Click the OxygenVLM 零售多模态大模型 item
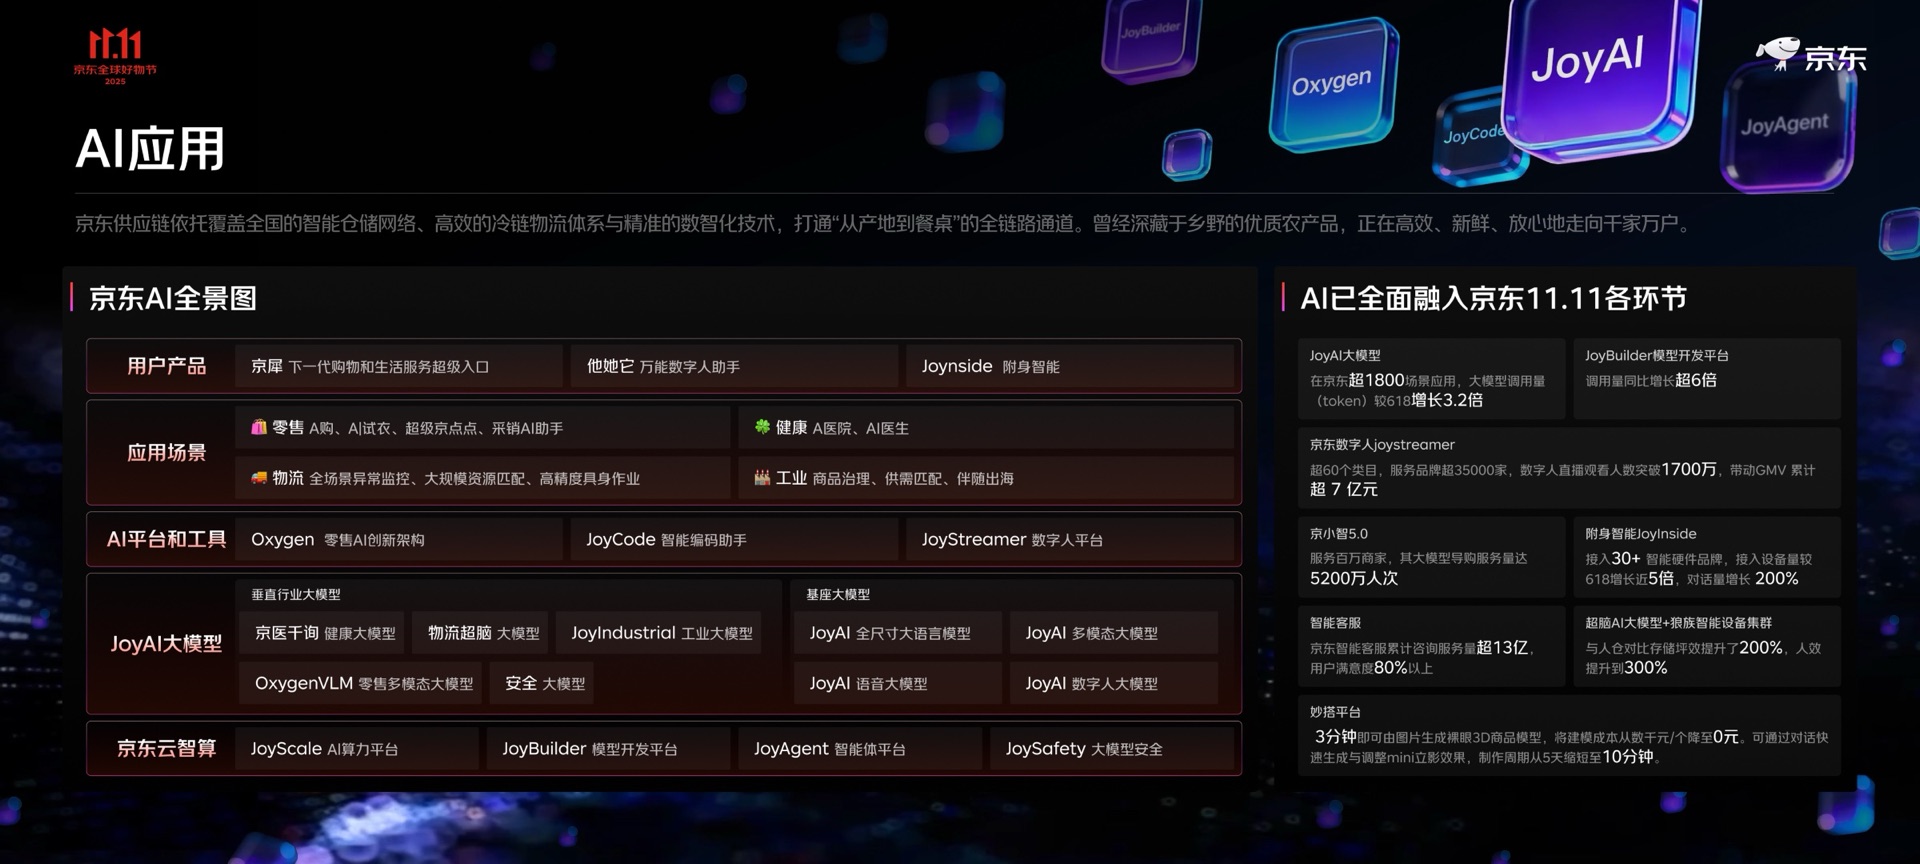 [360, 683]
